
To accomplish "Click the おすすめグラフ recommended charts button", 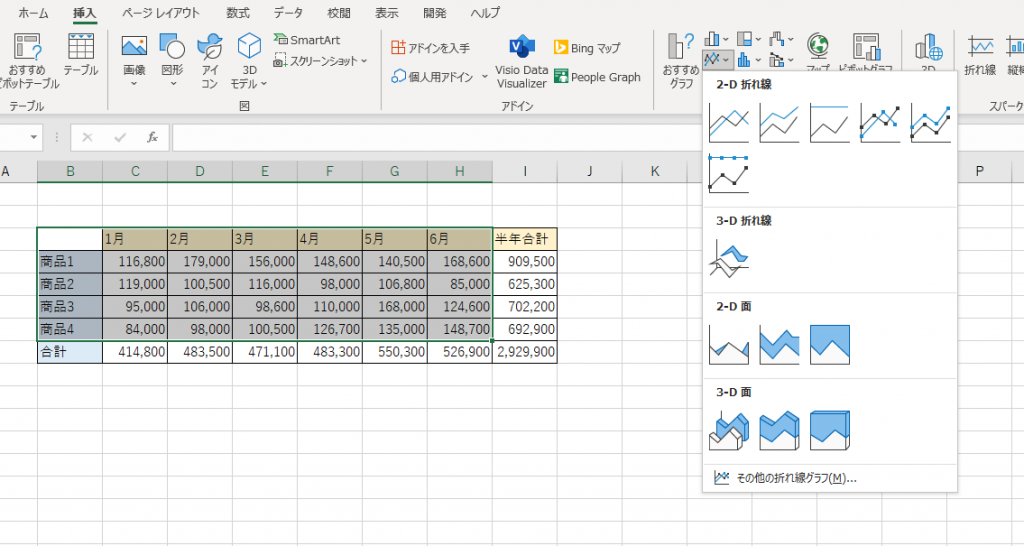I will (681, 59).
